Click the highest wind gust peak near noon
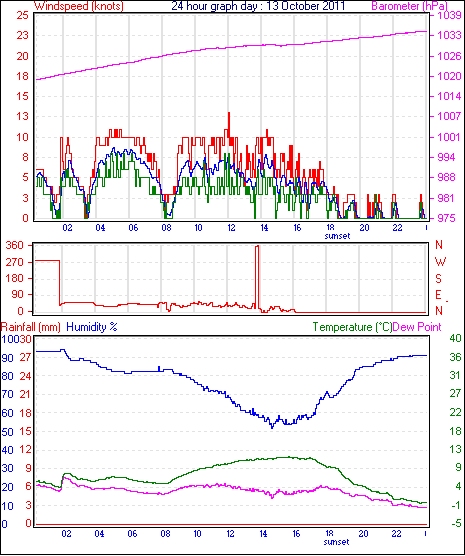 click(x=229, y=113)
